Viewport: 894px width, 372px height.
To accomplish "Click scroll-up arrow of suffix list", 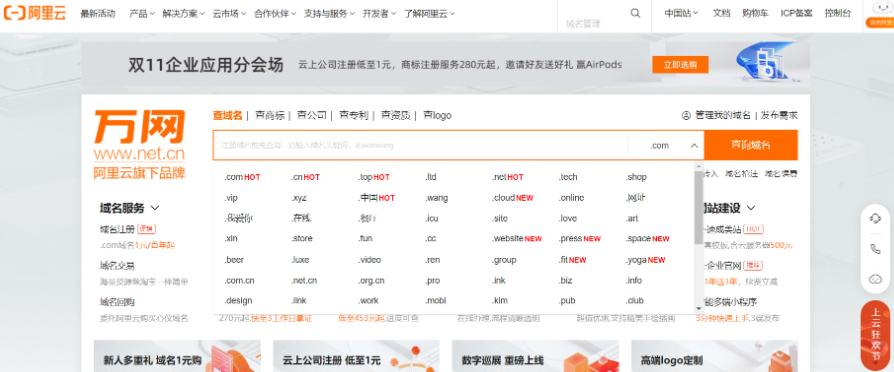I will pos(699,166).
